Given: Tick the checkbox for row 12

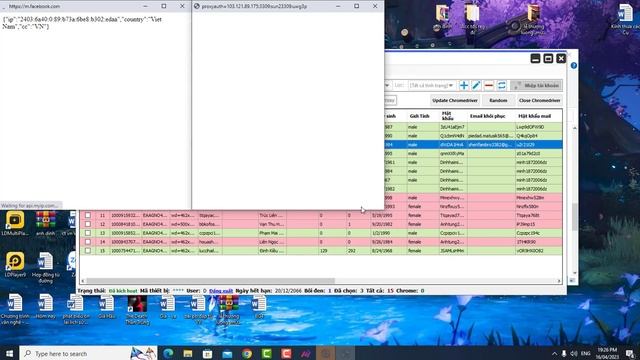Looking at the screenshot, I should click(88, 224).
